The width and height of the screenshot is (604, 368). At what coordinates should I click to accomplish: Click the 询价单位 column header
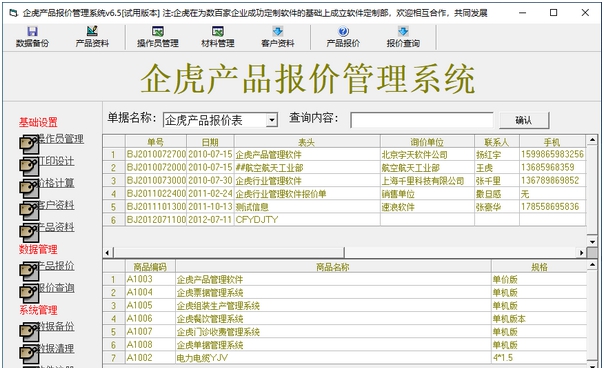tap(427, 142)
